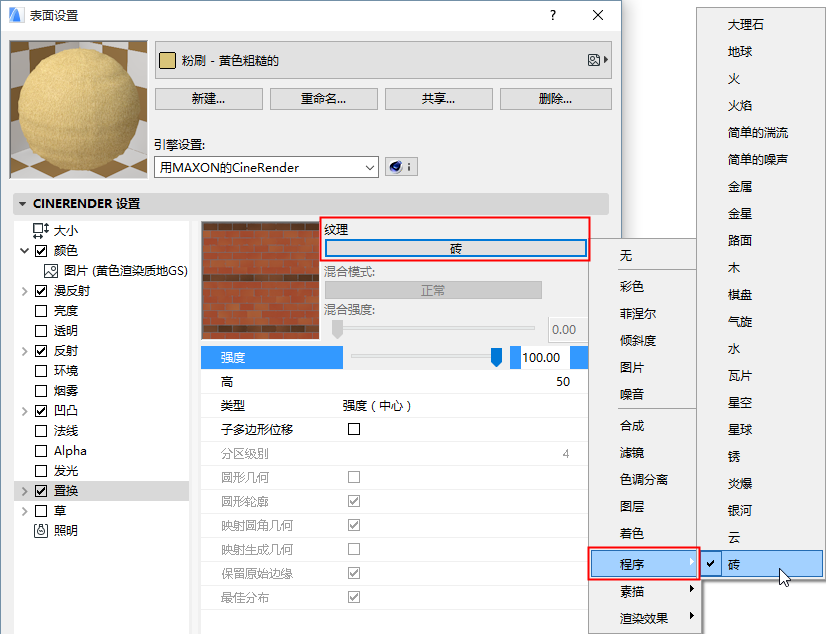Select the 大小 size icon row
Image resolution: width=826 pixels, height=634 pixels.
pyautogui.click(x=55, y=230)
